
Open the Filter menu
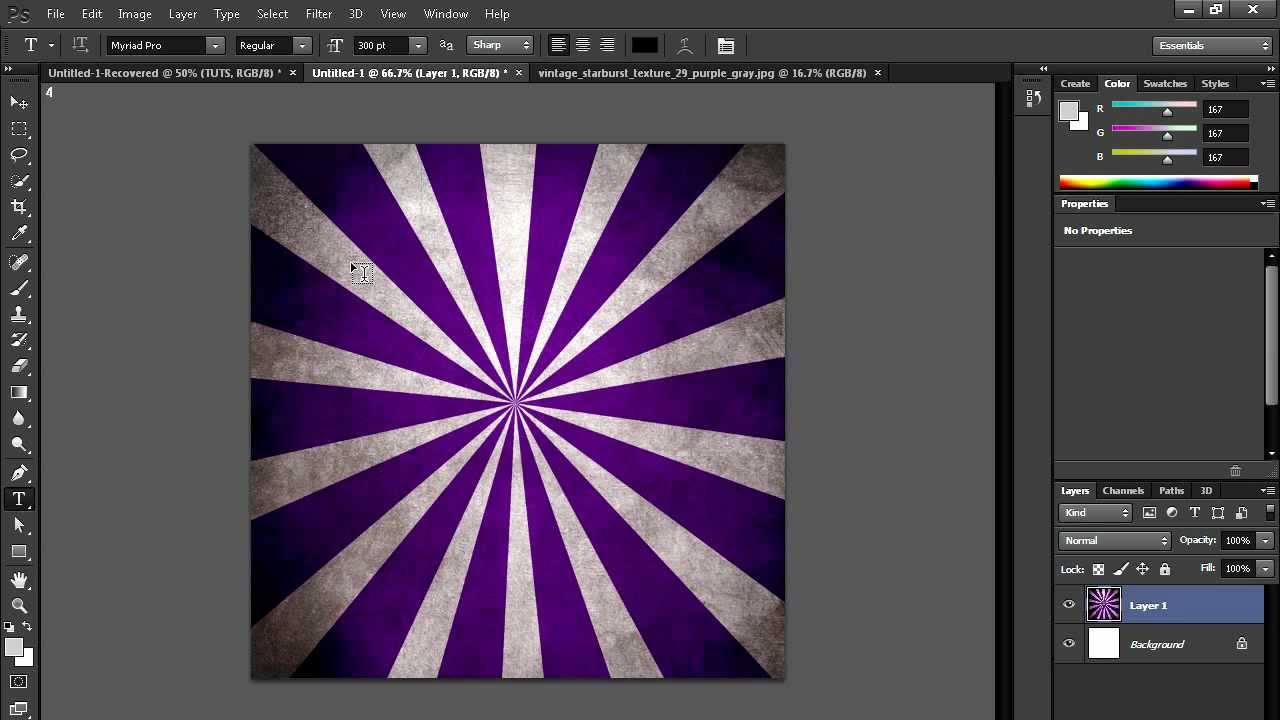click(x=319, y=14)
